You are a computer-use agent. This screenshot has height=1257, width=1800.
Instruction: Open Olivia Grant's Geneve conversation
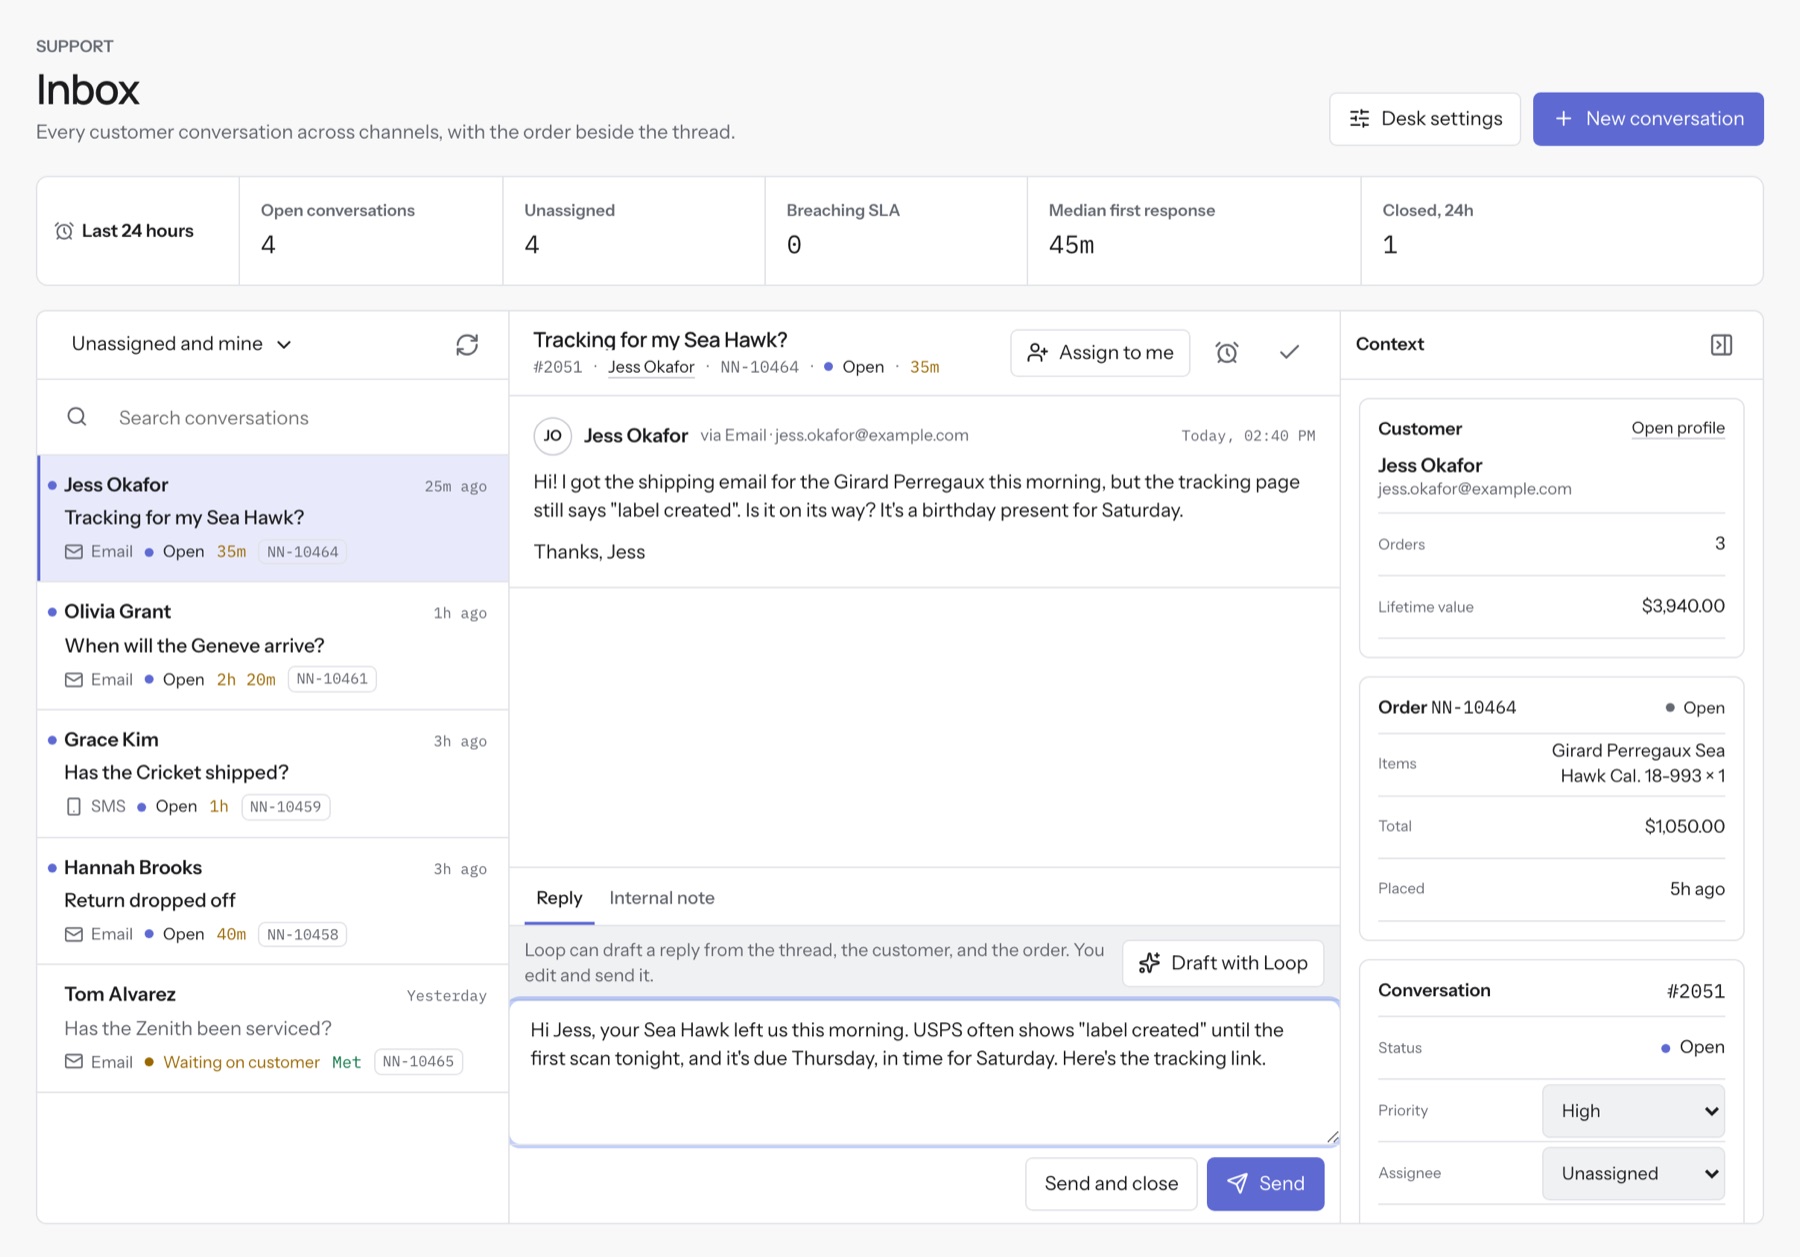pos(273,646)
